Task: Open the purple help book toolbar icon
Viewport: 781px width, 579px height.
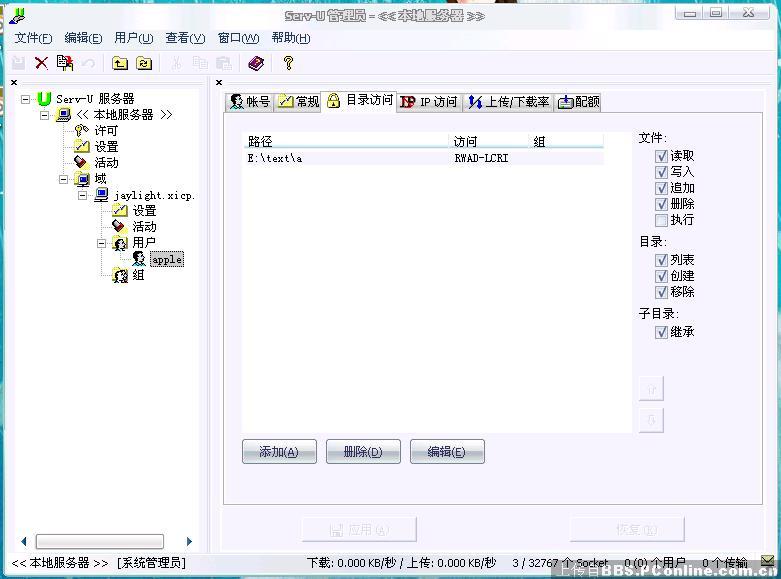Action: click(256, 63)
